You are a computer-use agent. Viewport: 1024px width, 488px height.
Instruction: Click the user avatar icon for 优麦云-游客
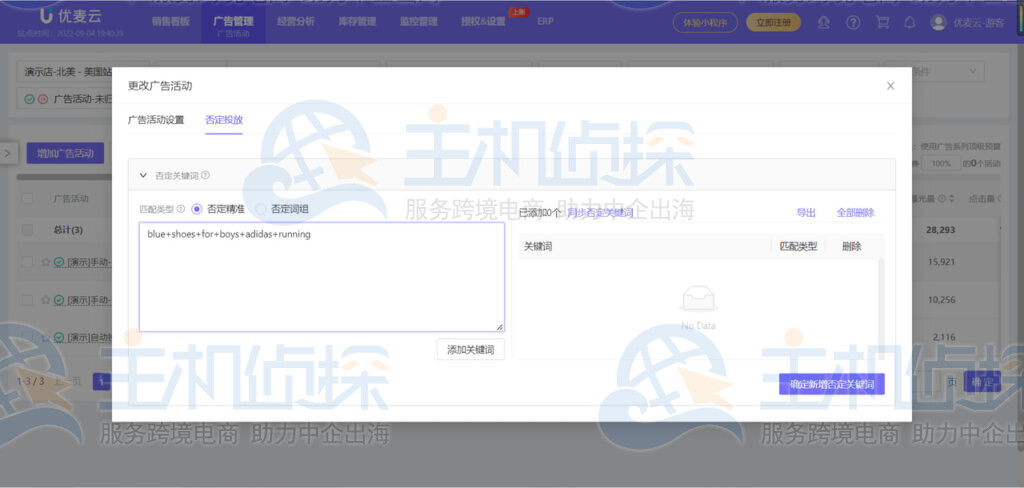[x=938, y=22]
